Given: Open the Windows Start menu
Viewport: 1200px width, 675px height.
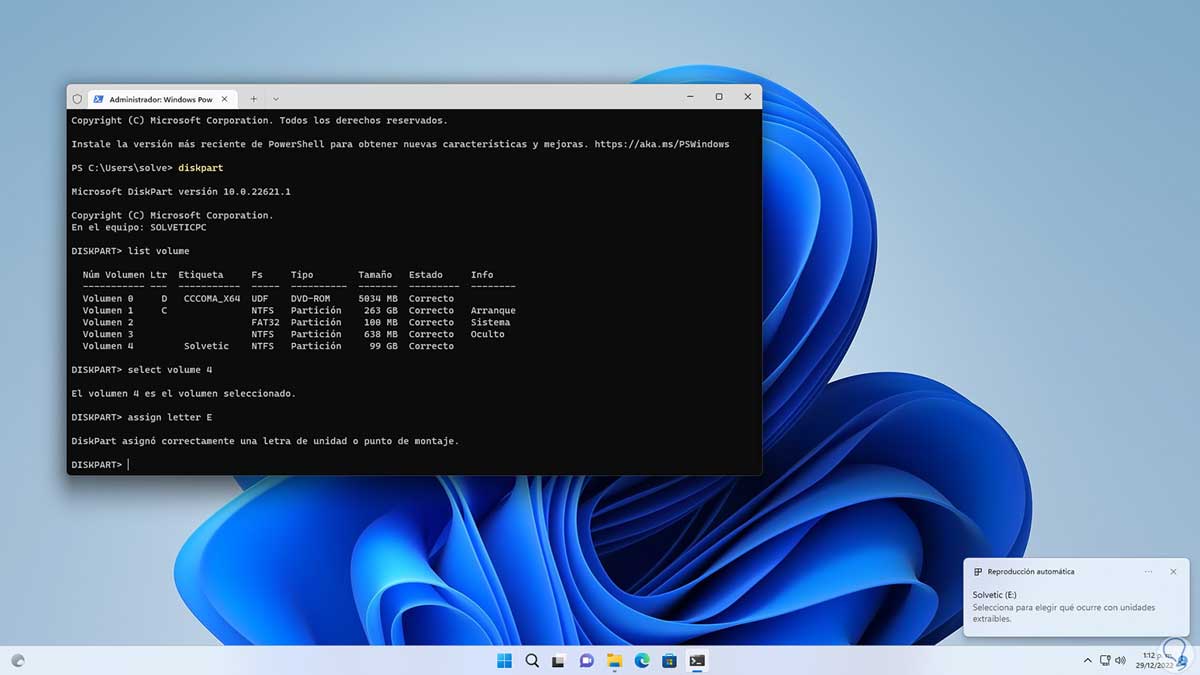Looking at the screenshot, I should tap(504, 660).
